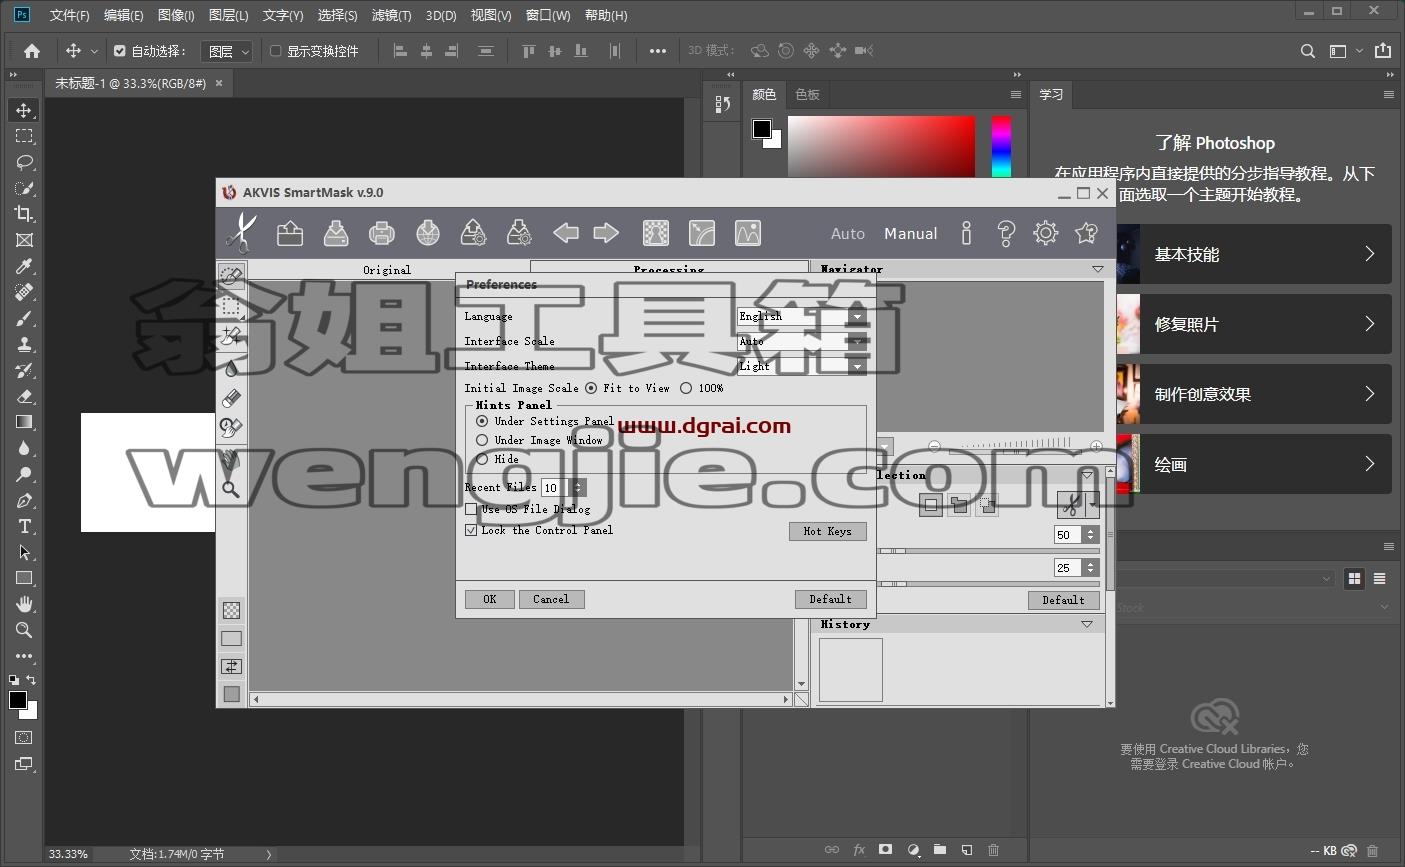Click Default button in Preferences dialog

pyautogui.click(x=831, y=599)
